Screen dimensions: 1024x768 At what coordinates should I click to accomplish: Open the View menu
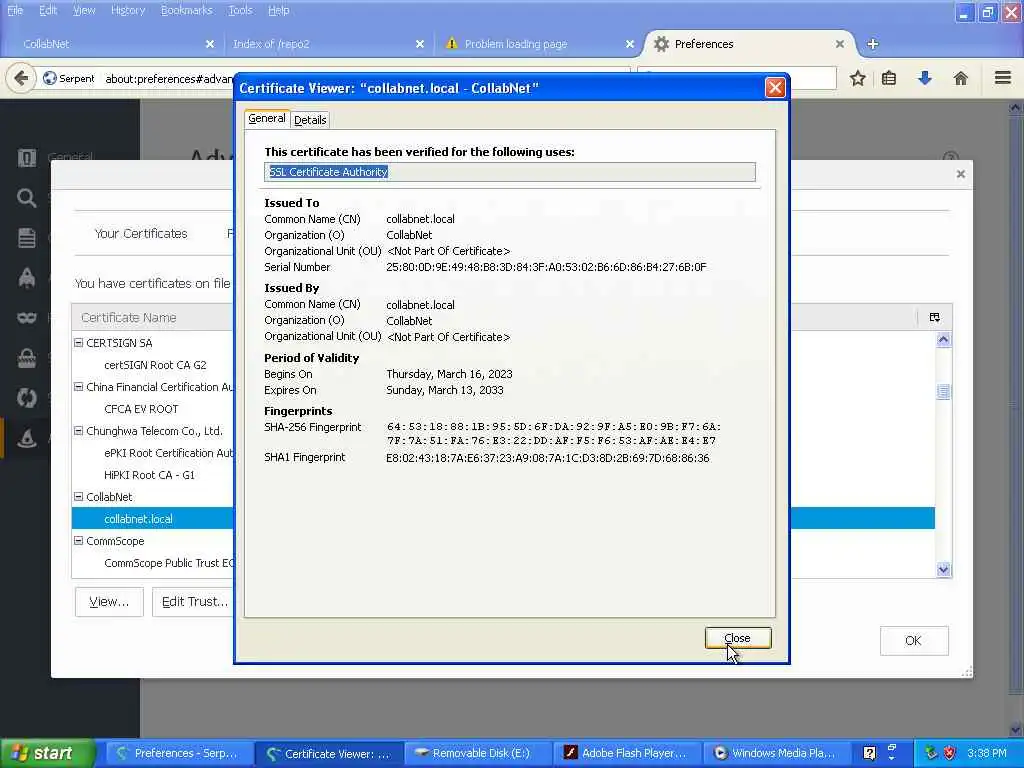84,10
